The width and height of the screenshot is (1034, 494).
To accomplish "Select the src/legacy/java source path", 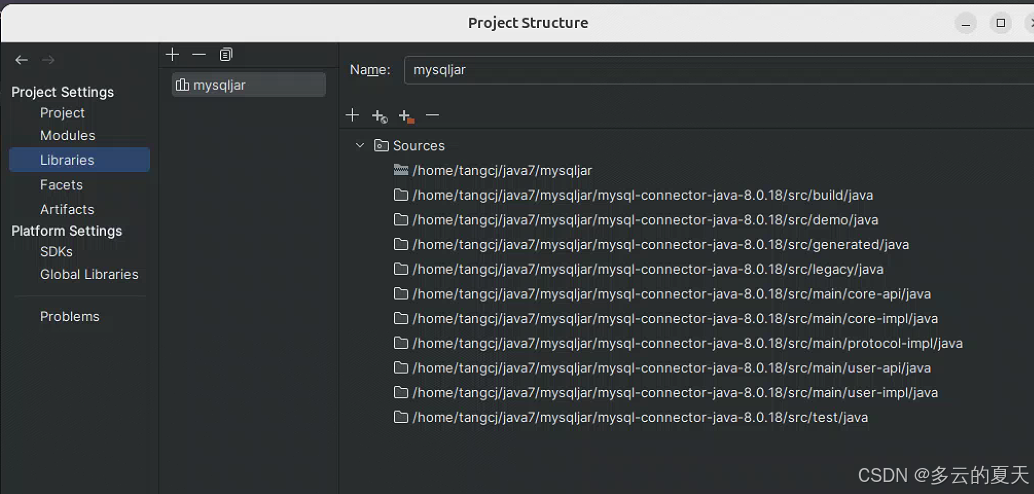I will (648, 269).
